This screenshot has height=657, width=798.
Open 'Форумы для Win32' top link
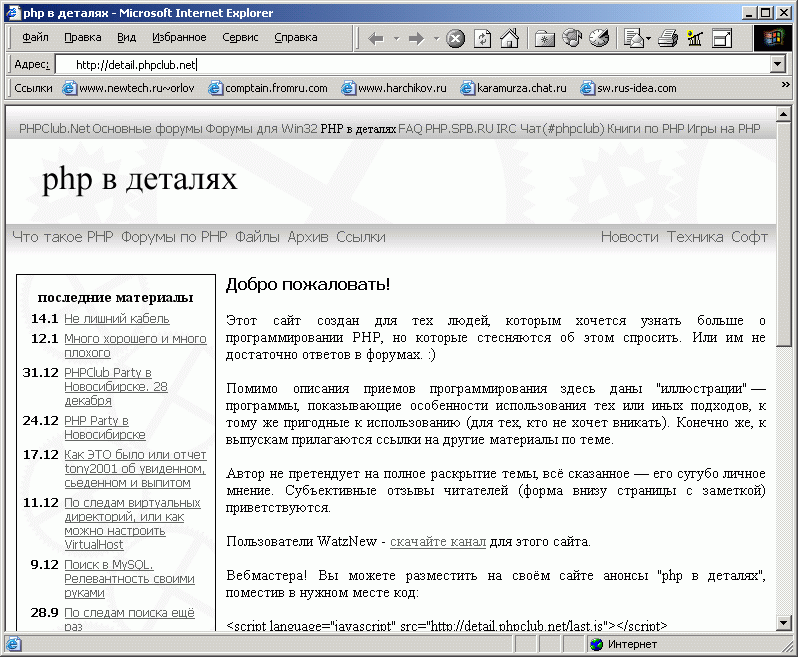coord(262,129)
